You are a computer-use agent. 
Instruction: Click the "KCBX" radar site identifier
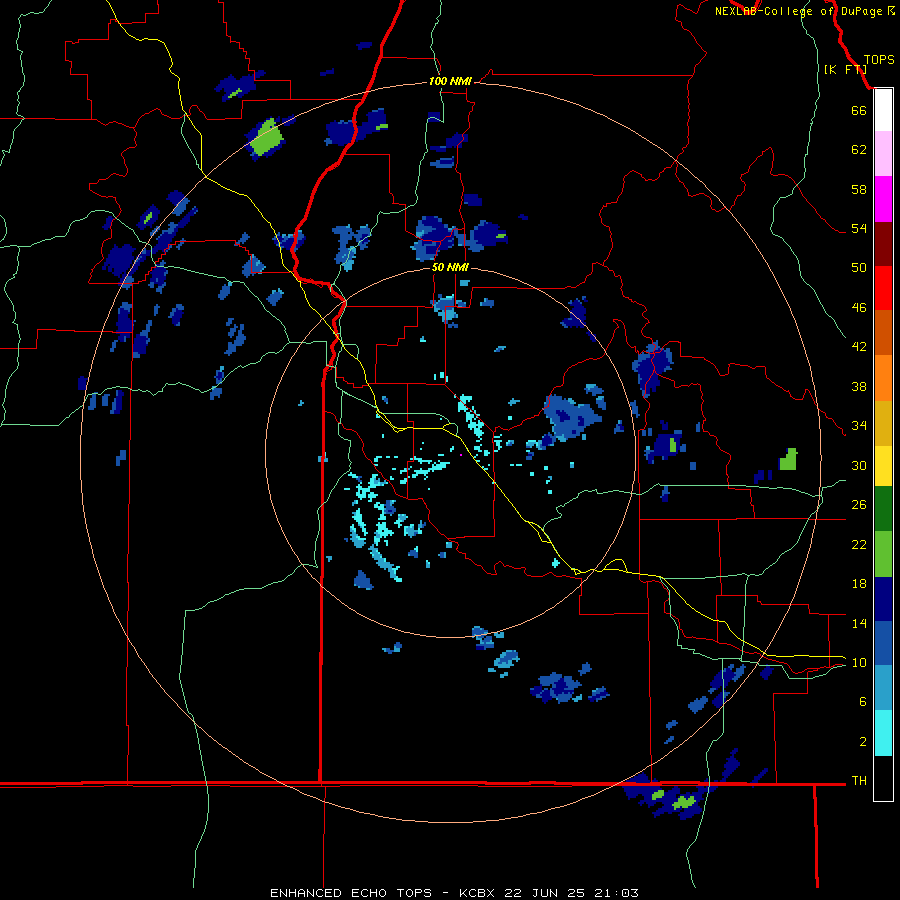coord(476,893)
